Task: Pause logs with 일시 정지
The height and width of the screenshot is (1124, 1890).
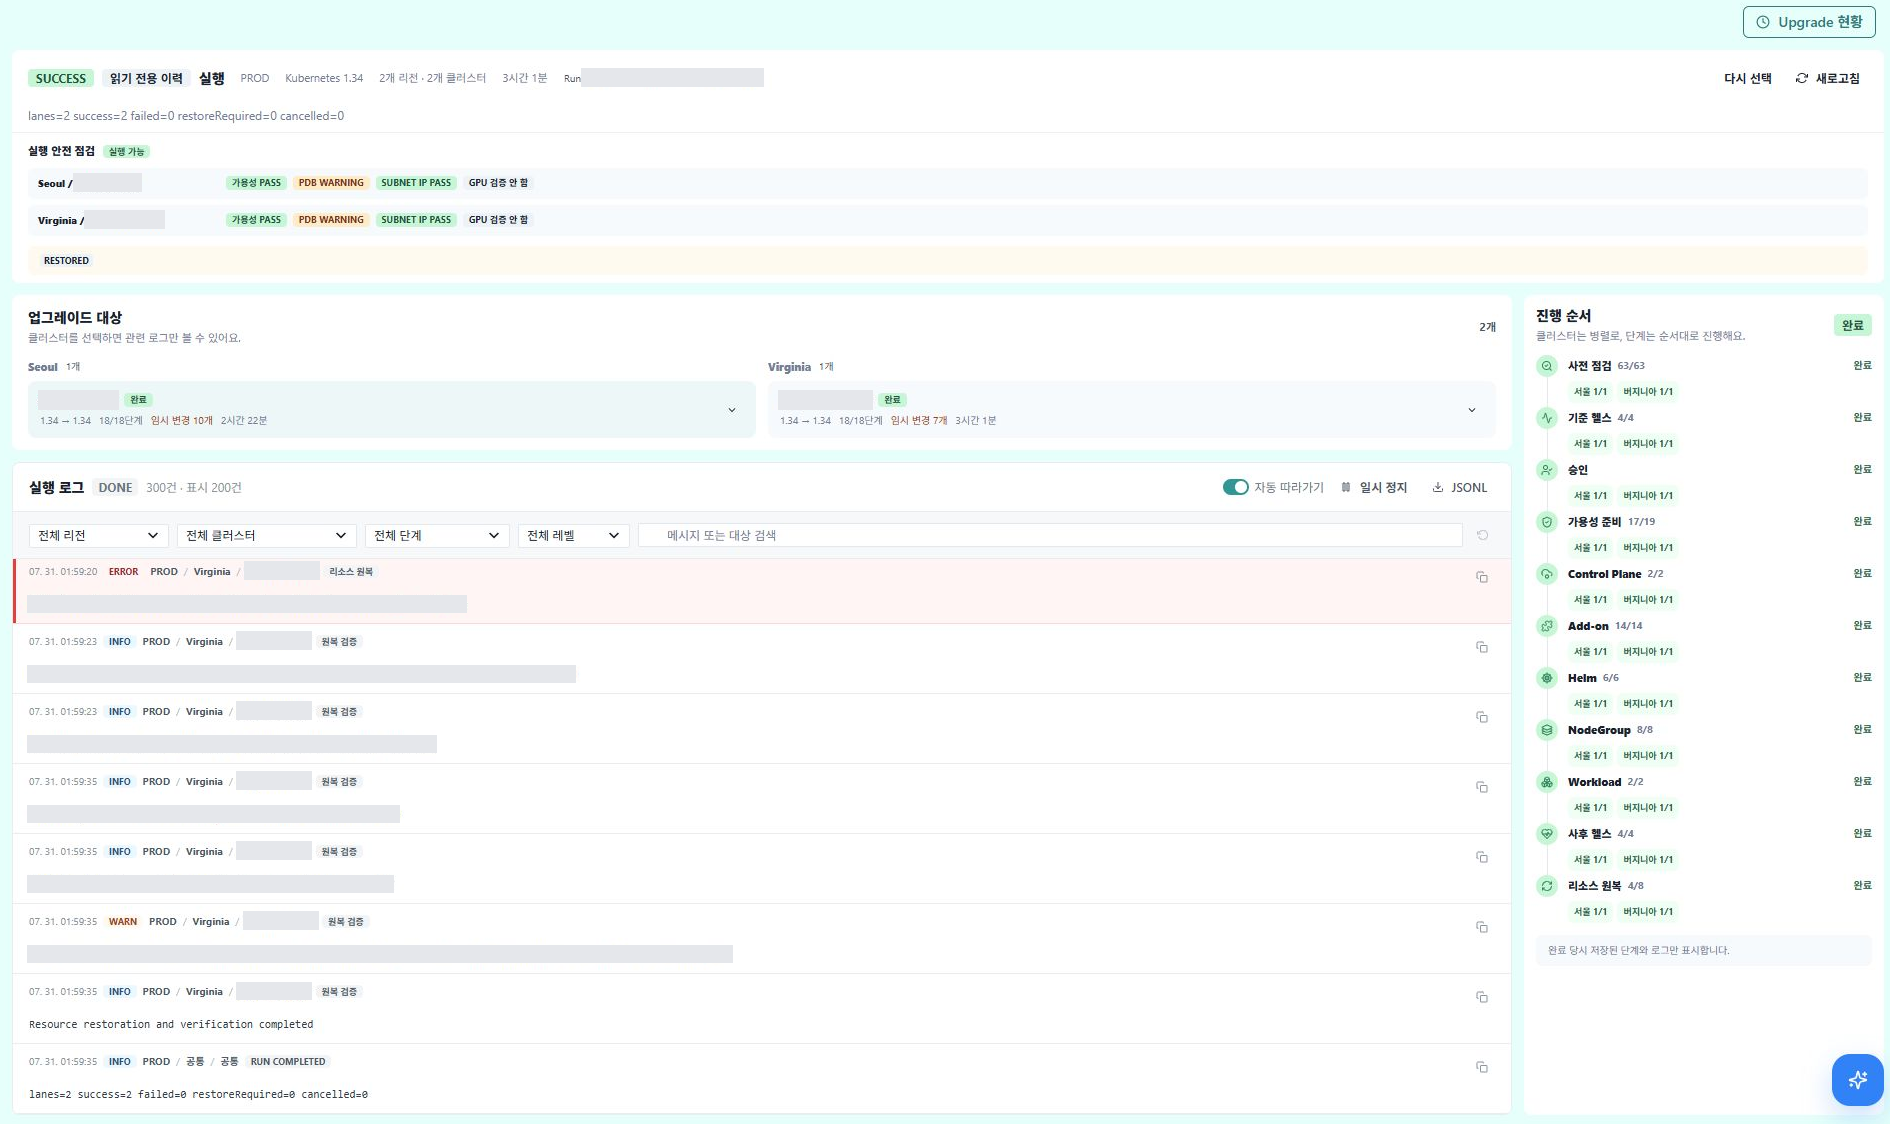Action: tap(1374, 487)
